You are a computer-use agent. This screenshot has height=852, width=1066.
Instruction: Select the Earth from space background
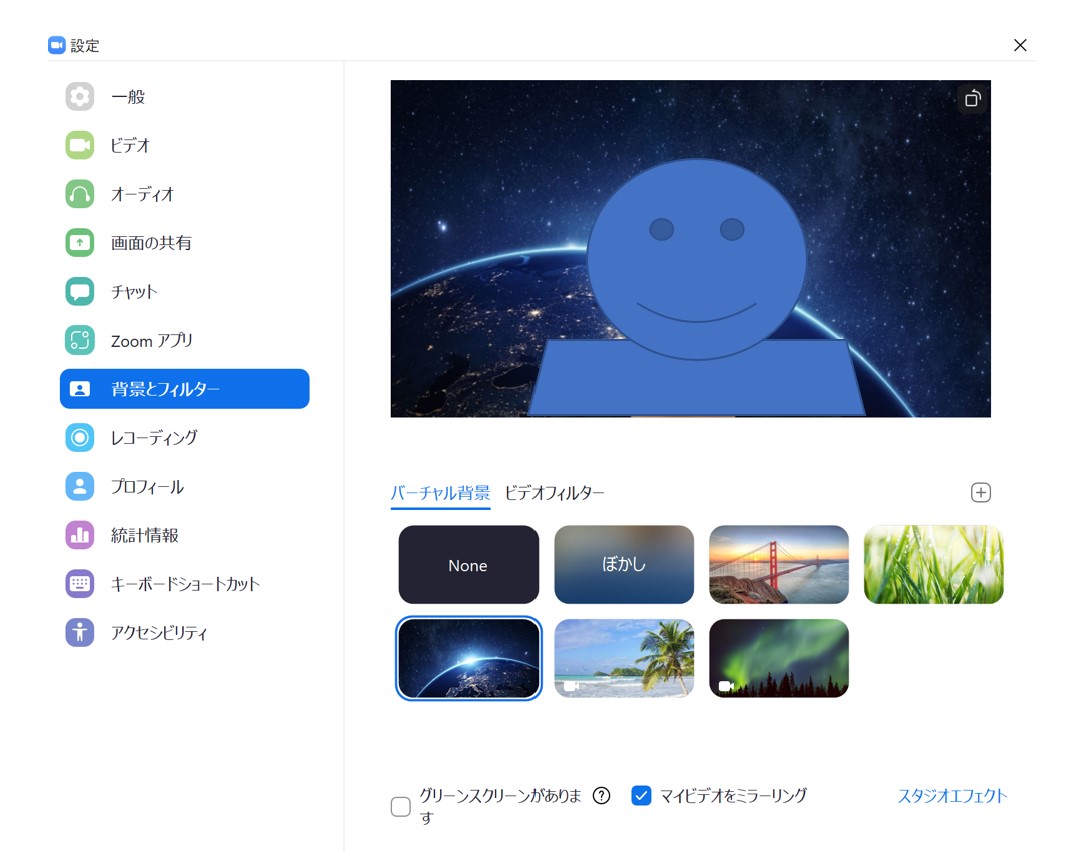pyautogui.click(x=468, y=658)
